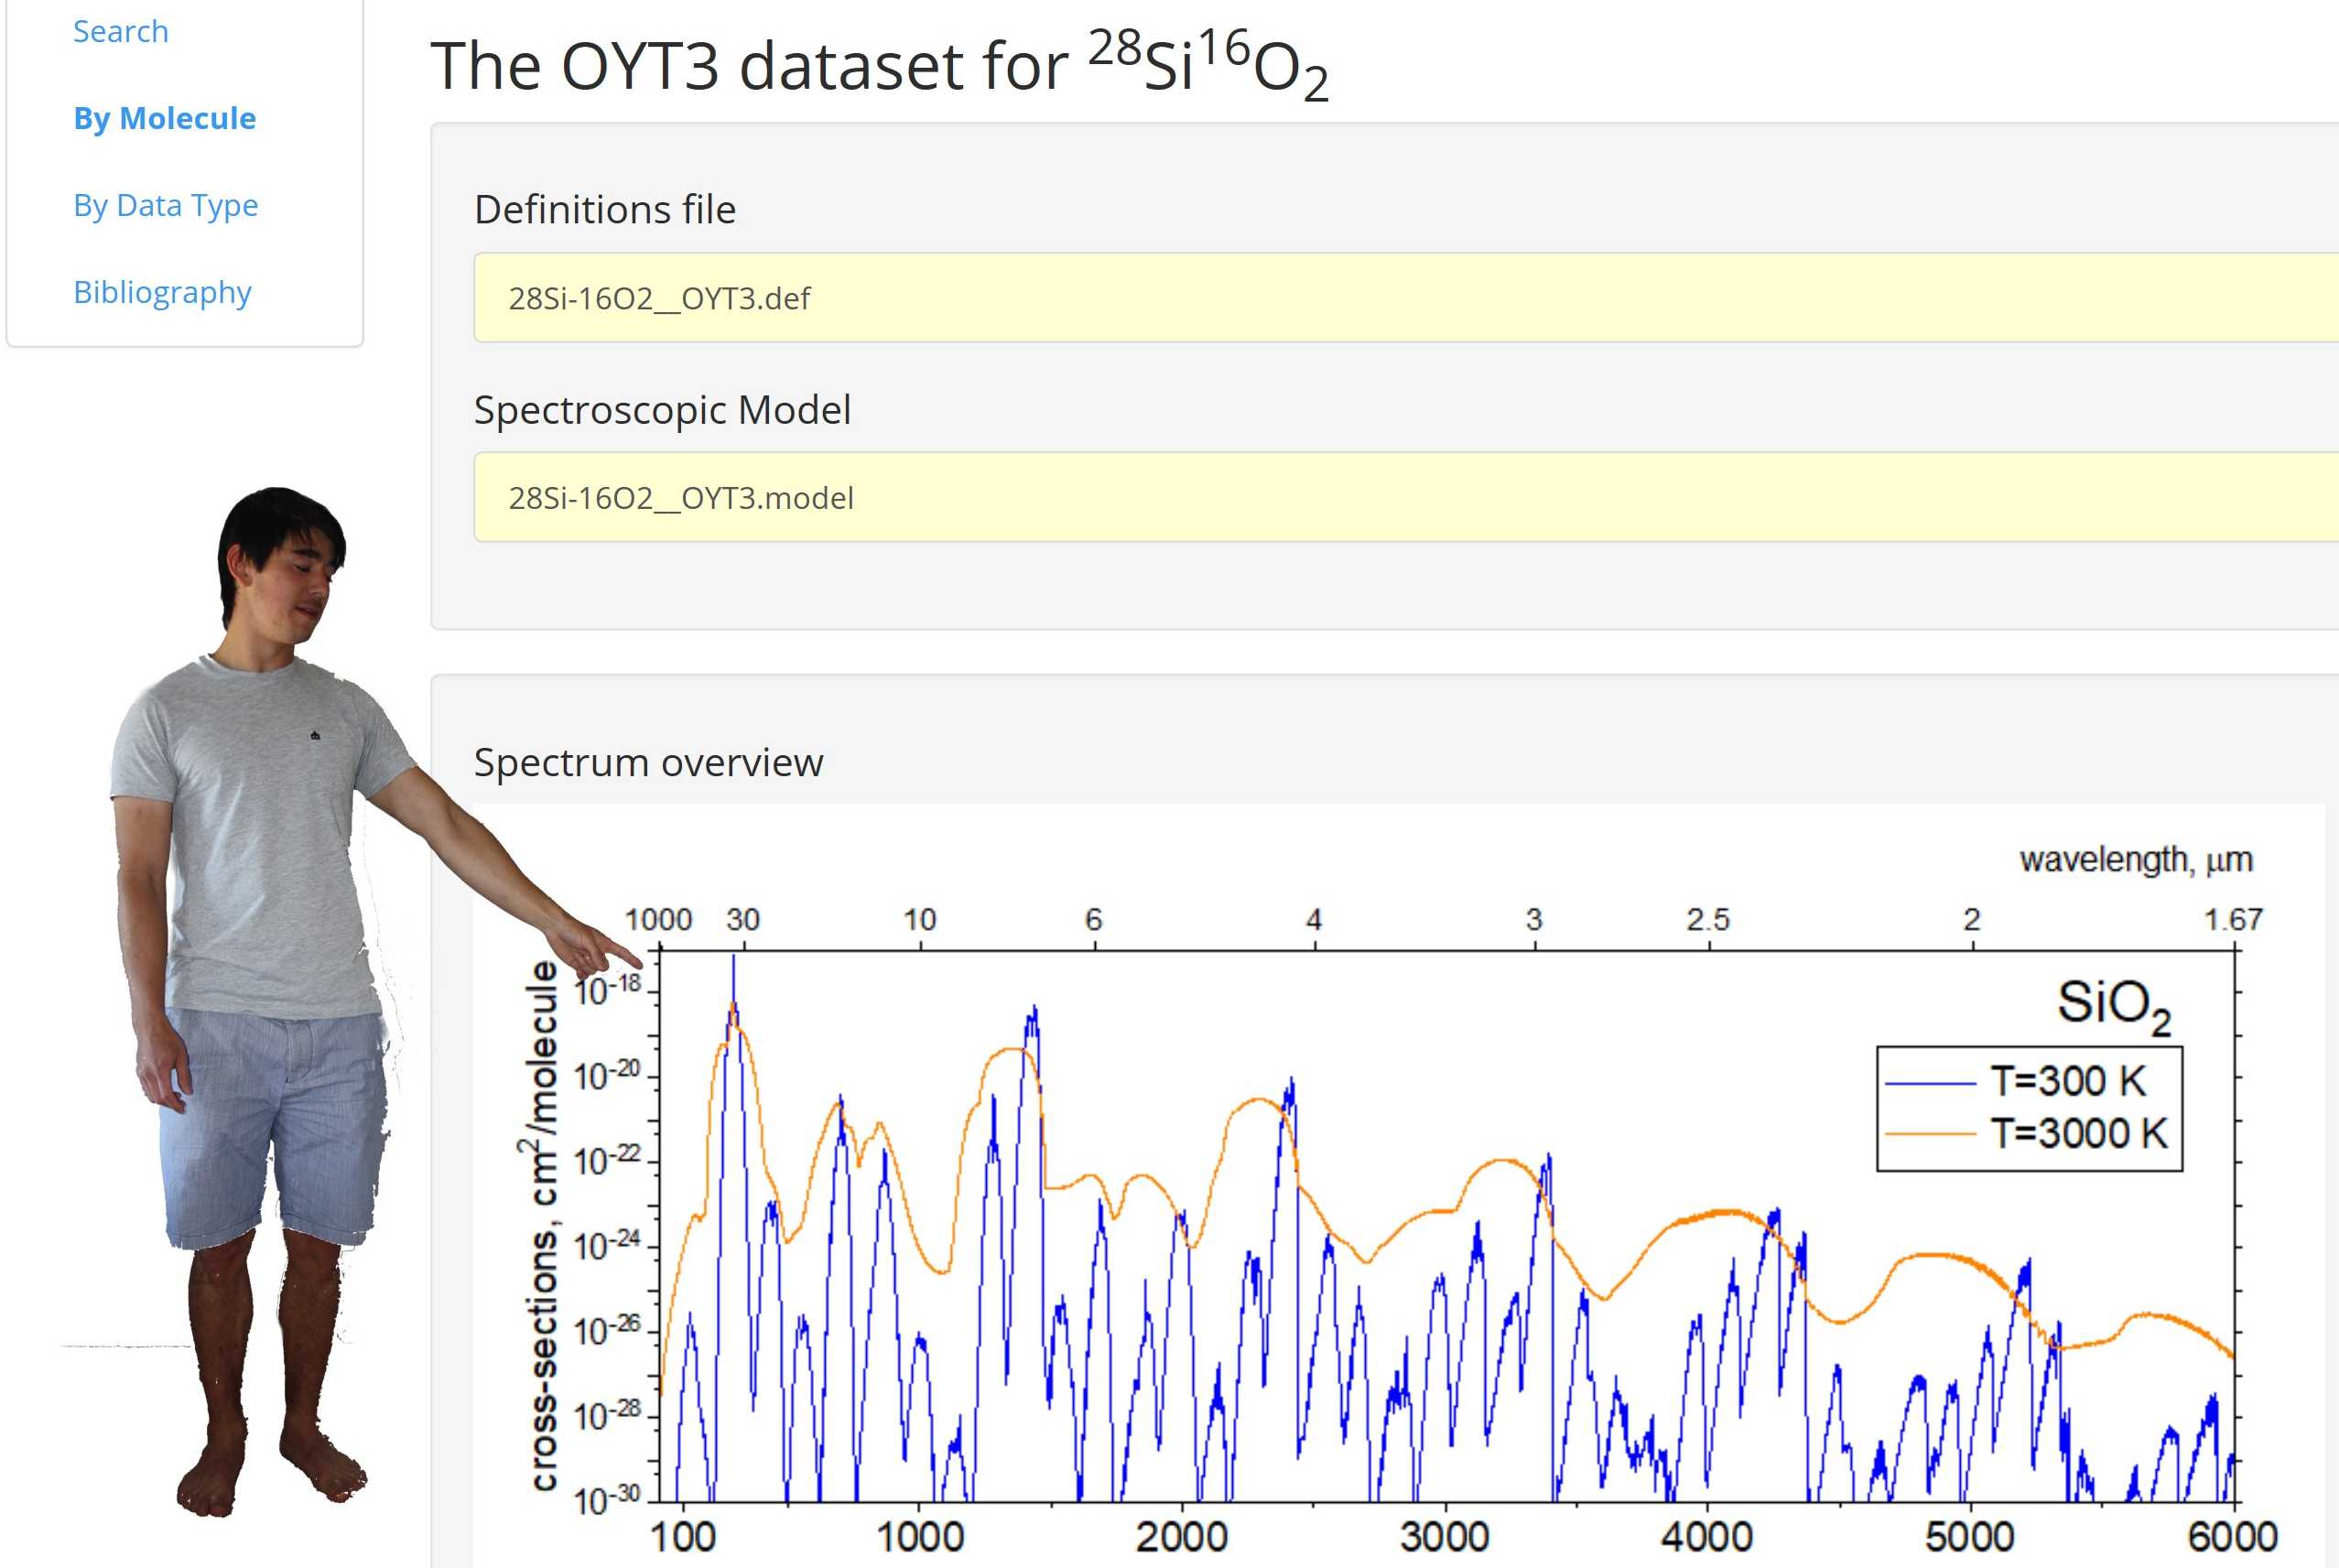Click the OYT3 dataset page title
Image resolution: width=2339 pixels, height=1568 pixels.
[x=879, y=67]
